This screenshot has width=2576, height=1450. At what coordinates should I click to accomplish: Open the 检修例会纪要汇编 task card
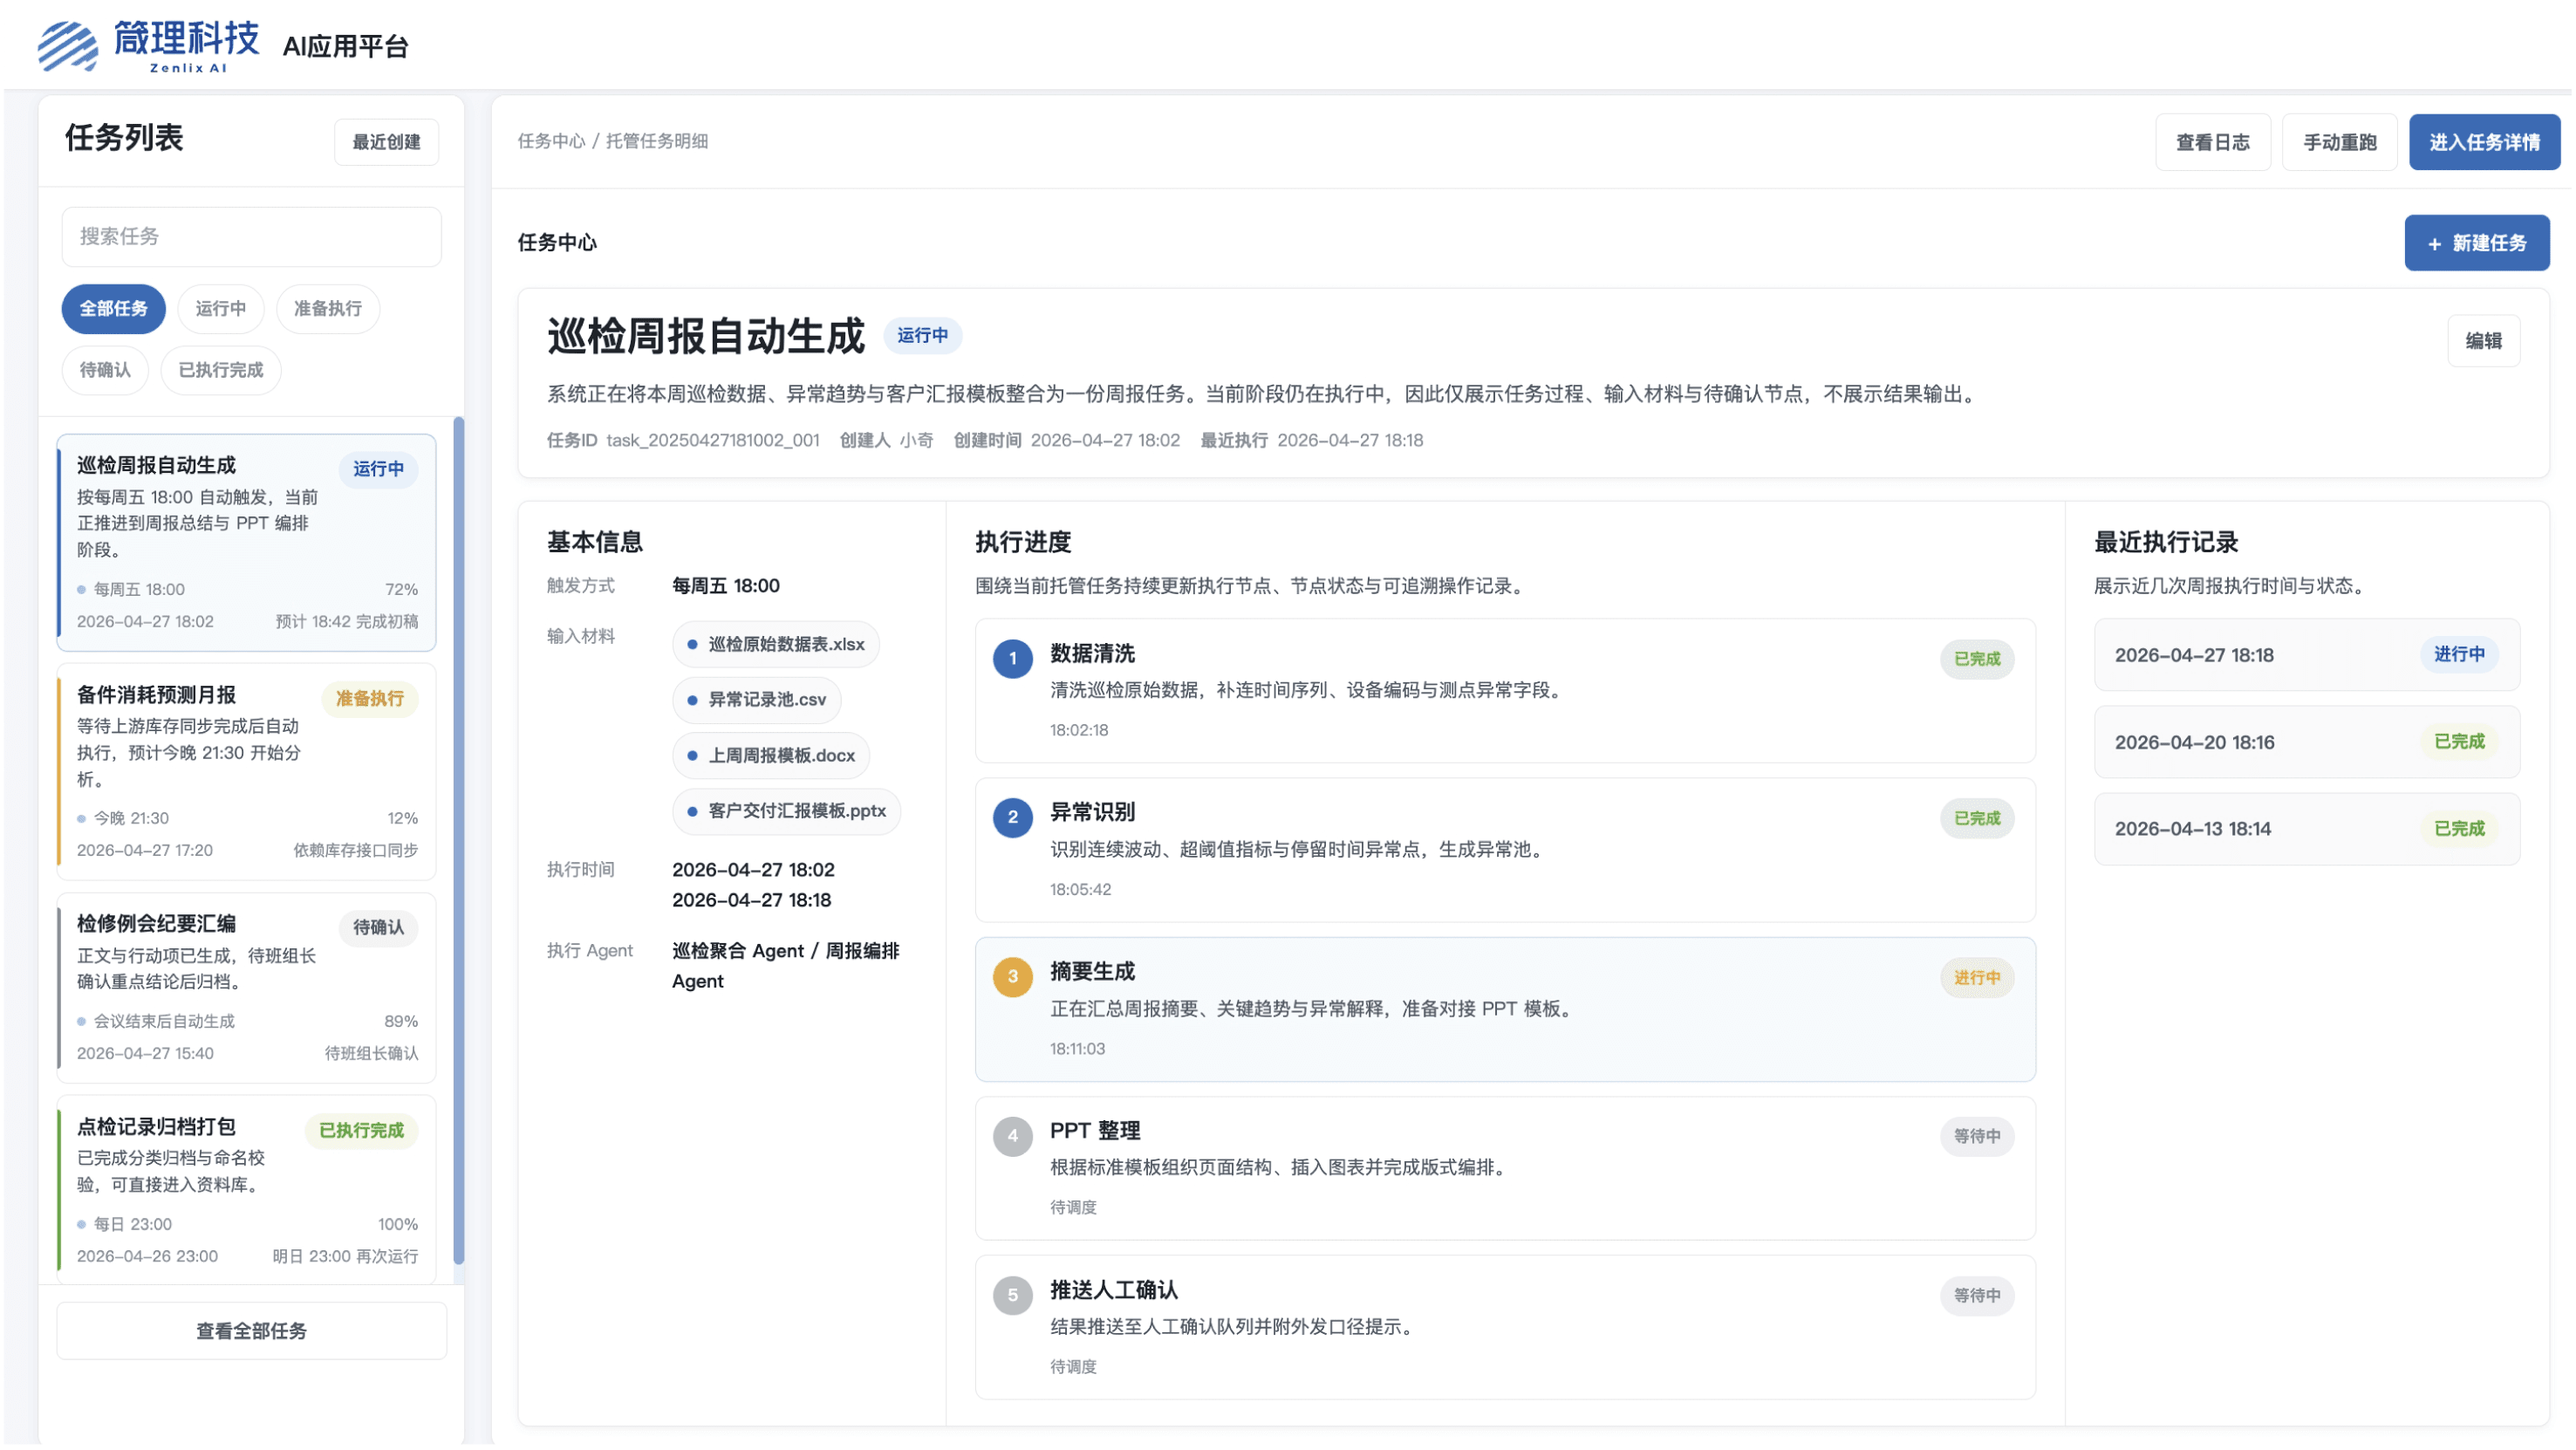(x=247, y=988)
